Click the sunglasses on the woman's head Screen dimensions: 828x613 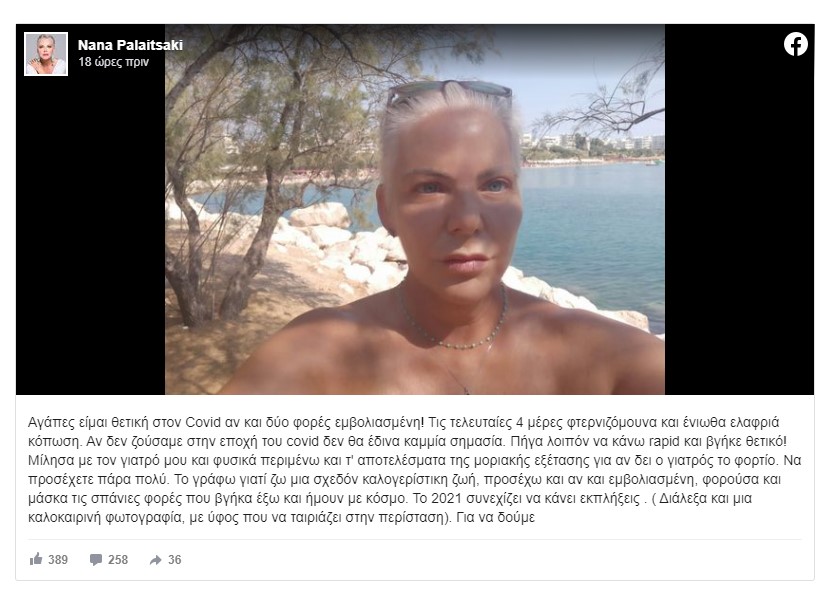pyautogui.click(x=449, y=91)
